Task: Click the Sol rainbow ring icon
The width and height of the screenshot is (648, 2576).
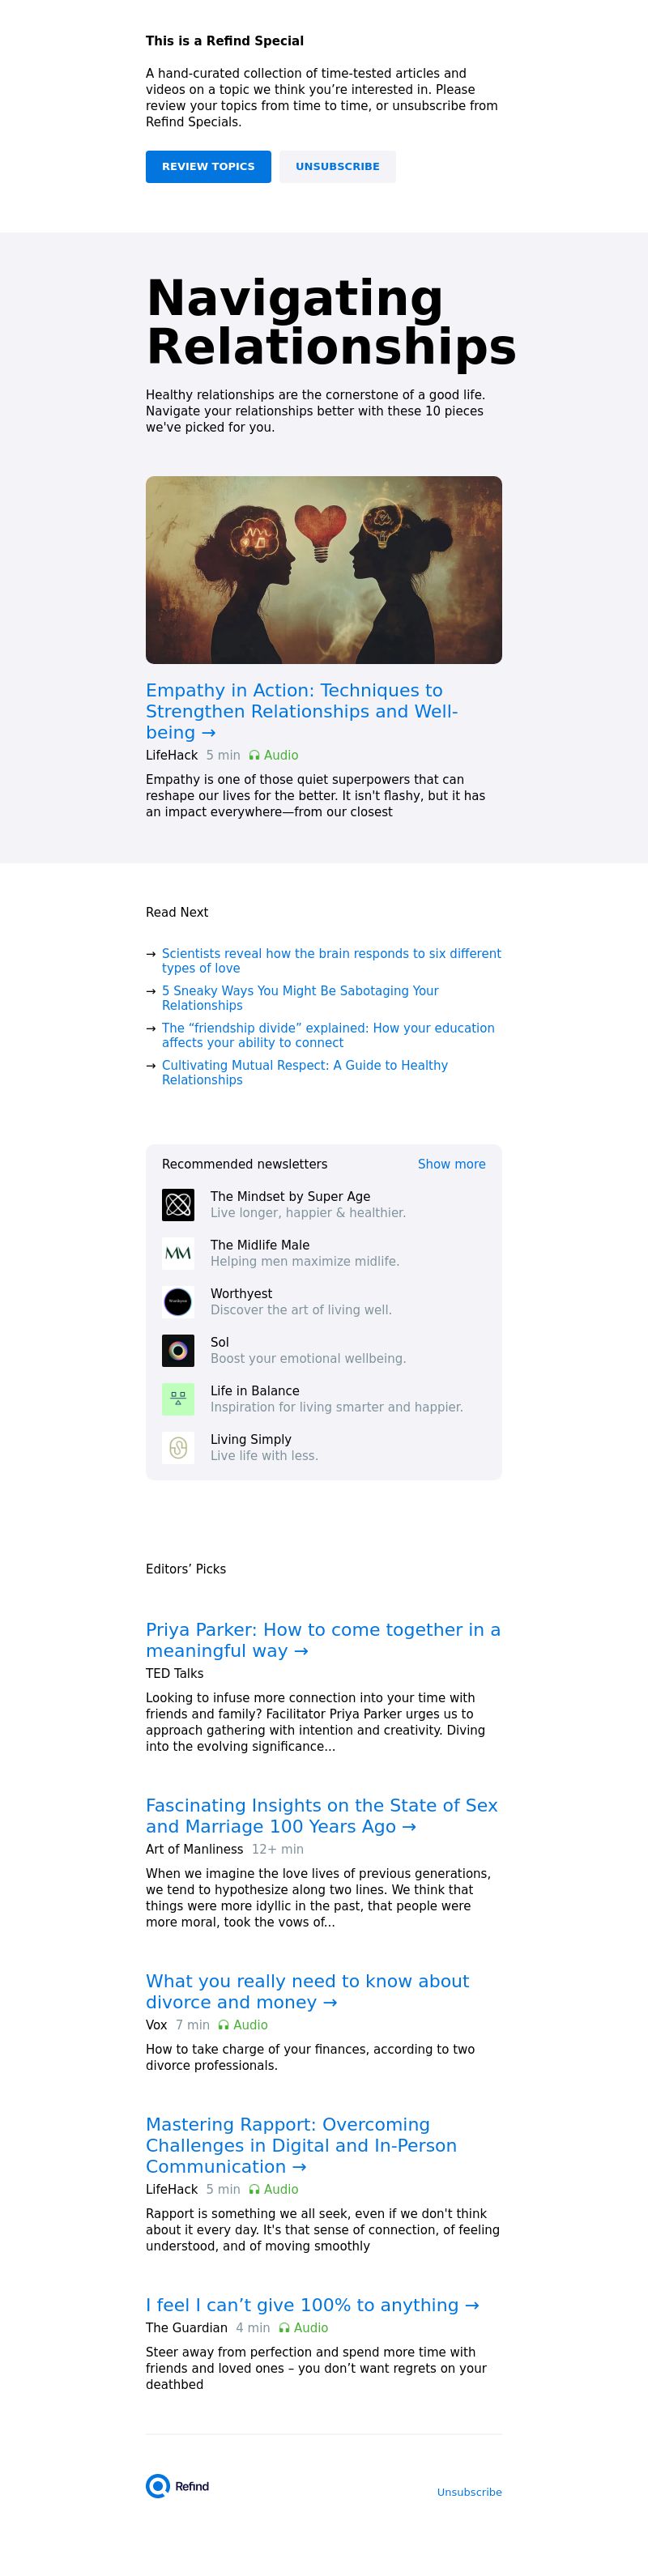Action: (178, 1350)
